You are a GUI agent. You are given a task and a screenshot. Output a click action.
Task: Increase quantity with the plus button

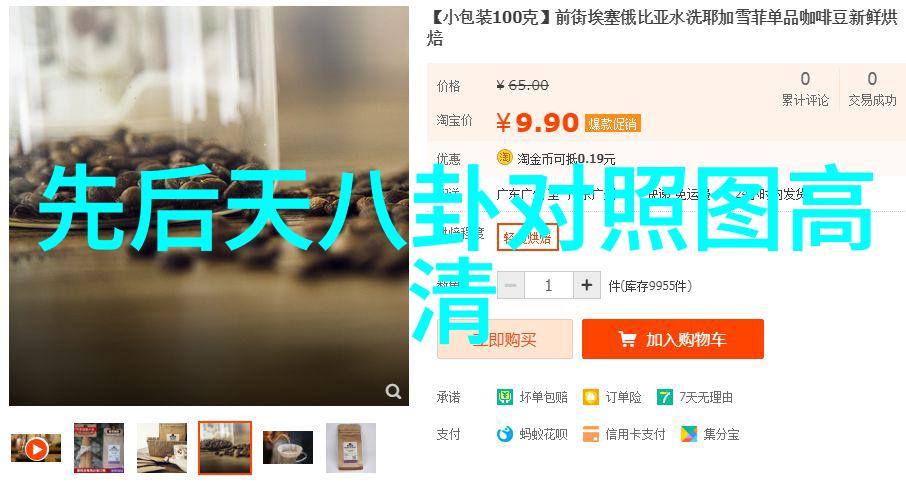pyautogui.click(x=587, y=285)
